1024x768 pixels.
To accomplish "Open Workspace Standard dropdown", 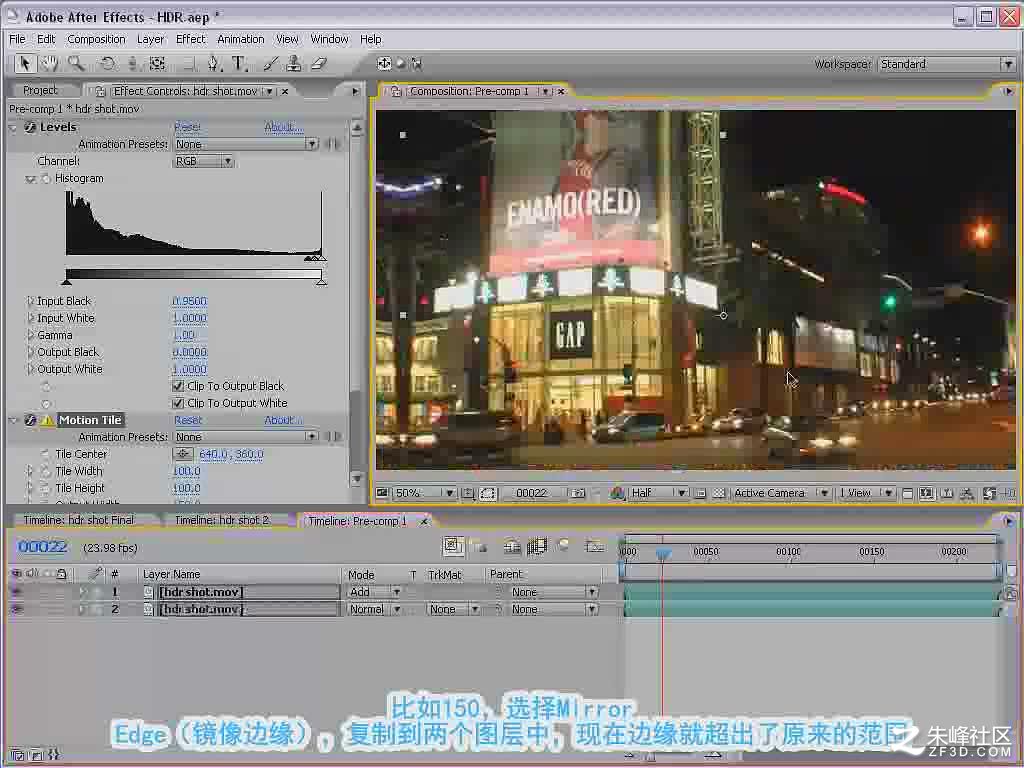I will coord(946,64).
